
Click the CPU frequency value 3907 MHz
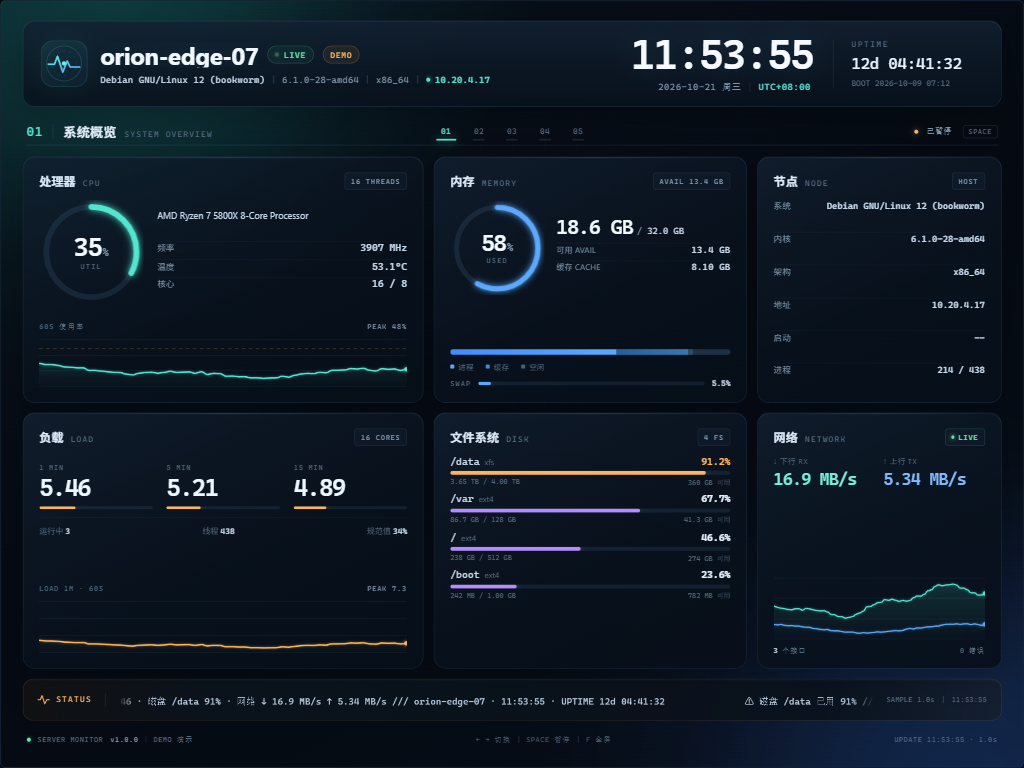[383, 248]
